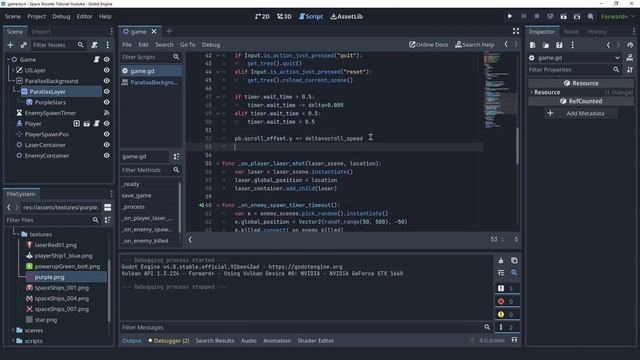Hide the EnemyContainer node
The image size is (640, 360).
click(107, 156)
